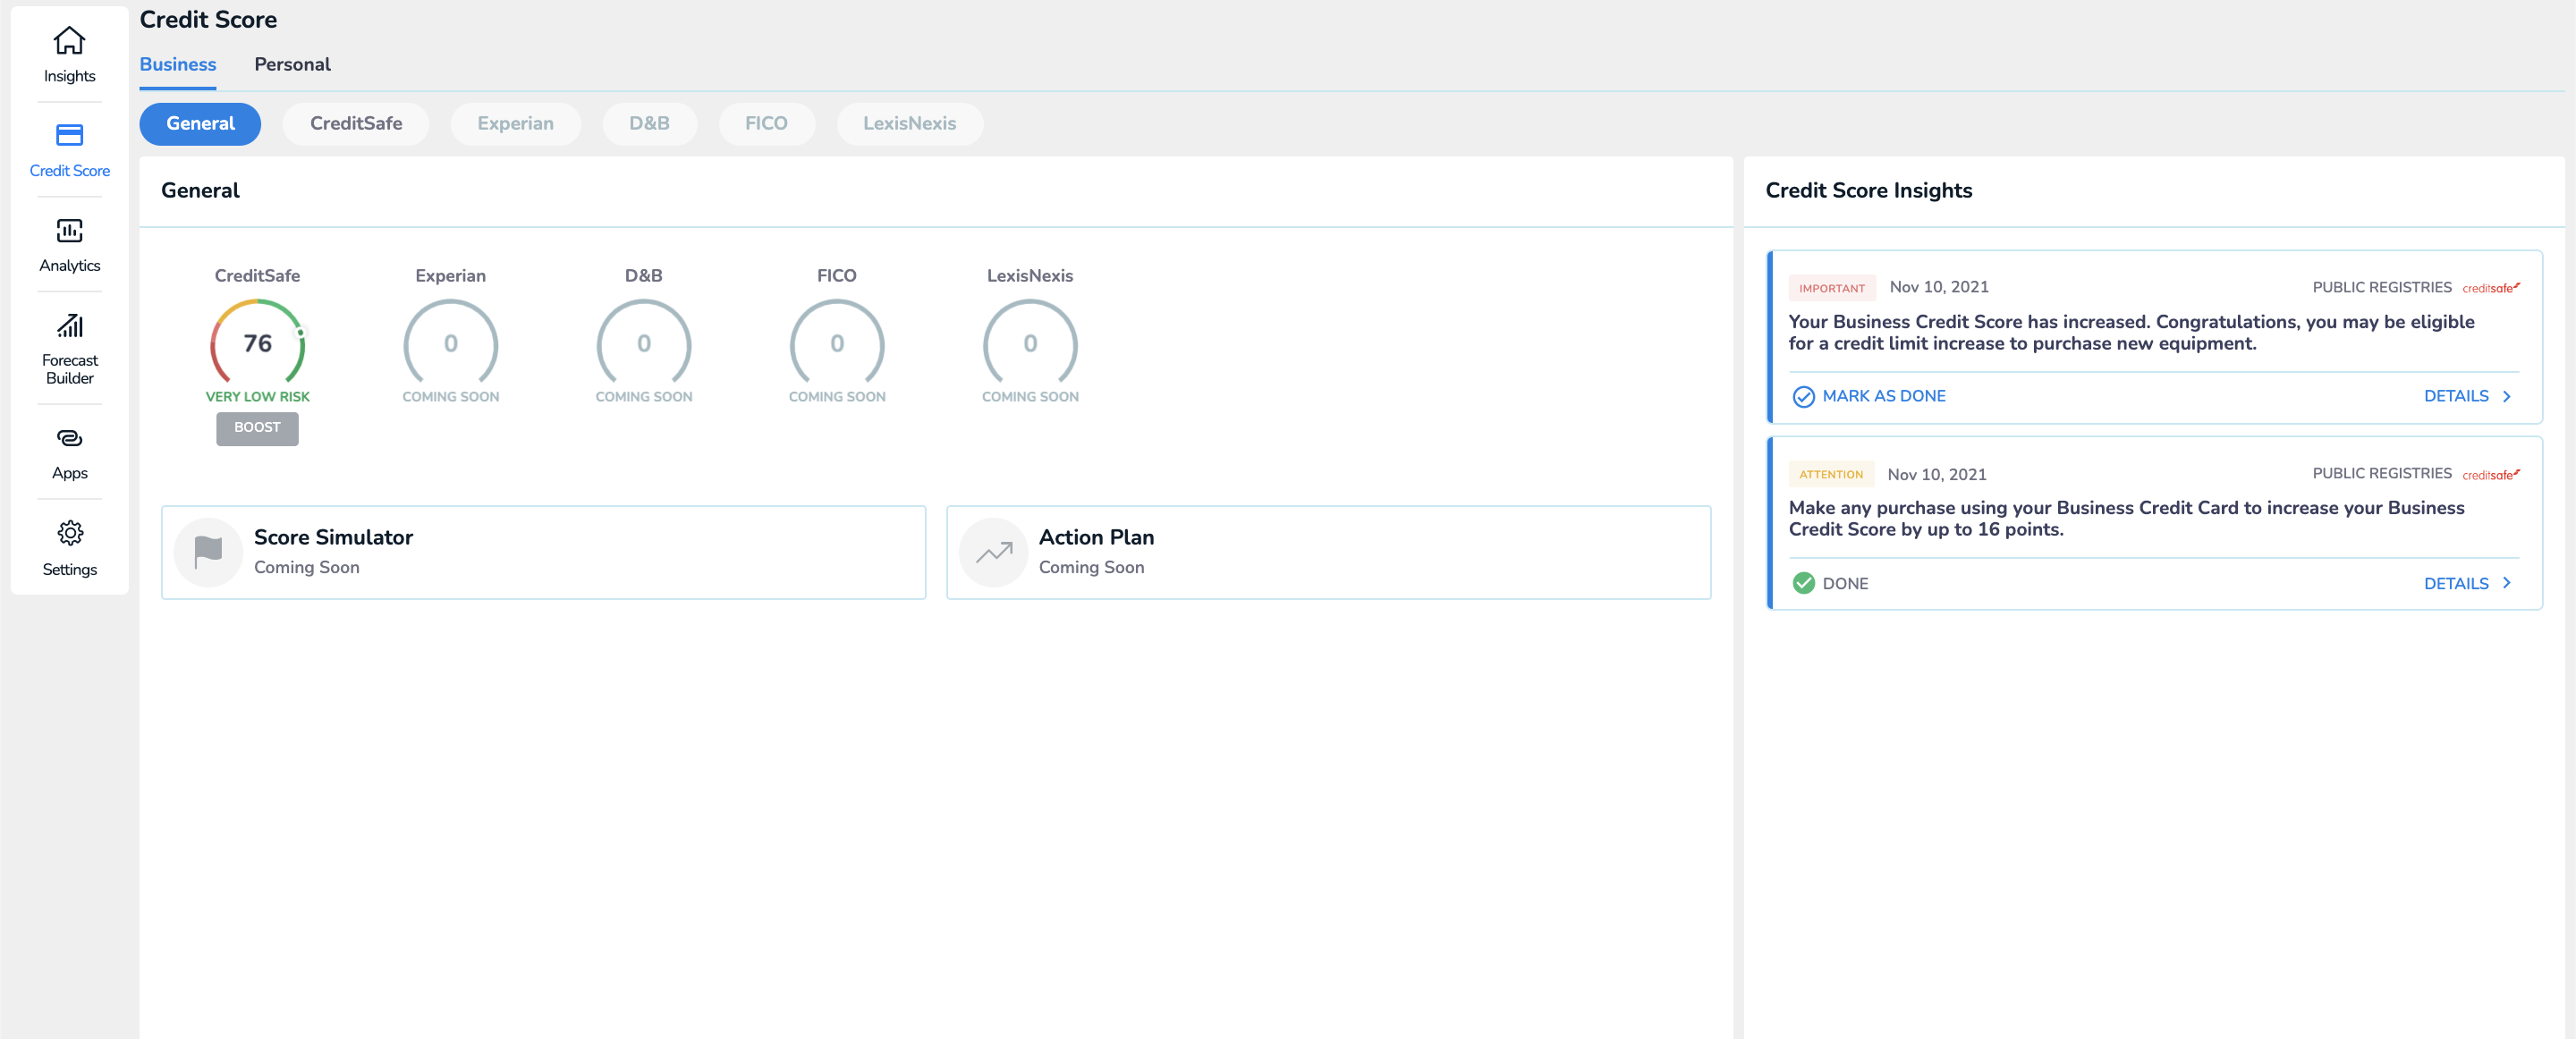Open the Analytics chart icon
Screen dimensions: 2576x1039
[69, 230]
